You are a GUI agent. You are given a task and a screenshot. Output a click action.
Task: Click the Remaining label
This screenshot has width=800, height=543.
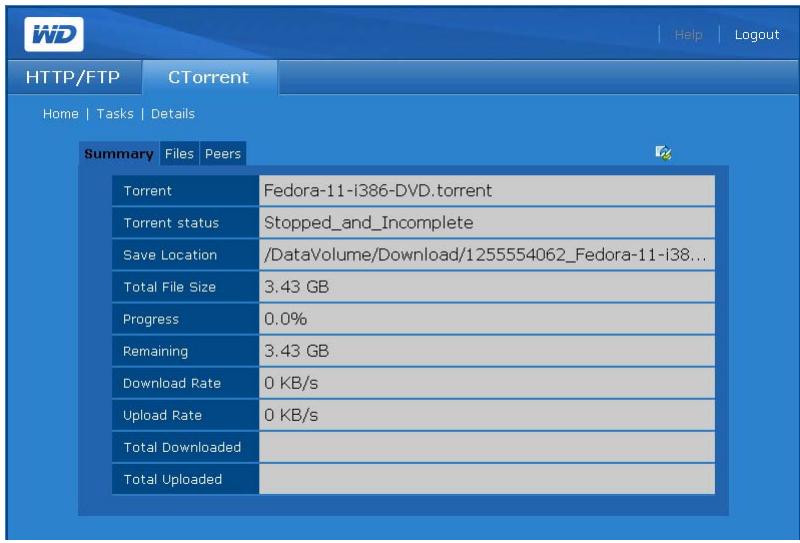156,351
